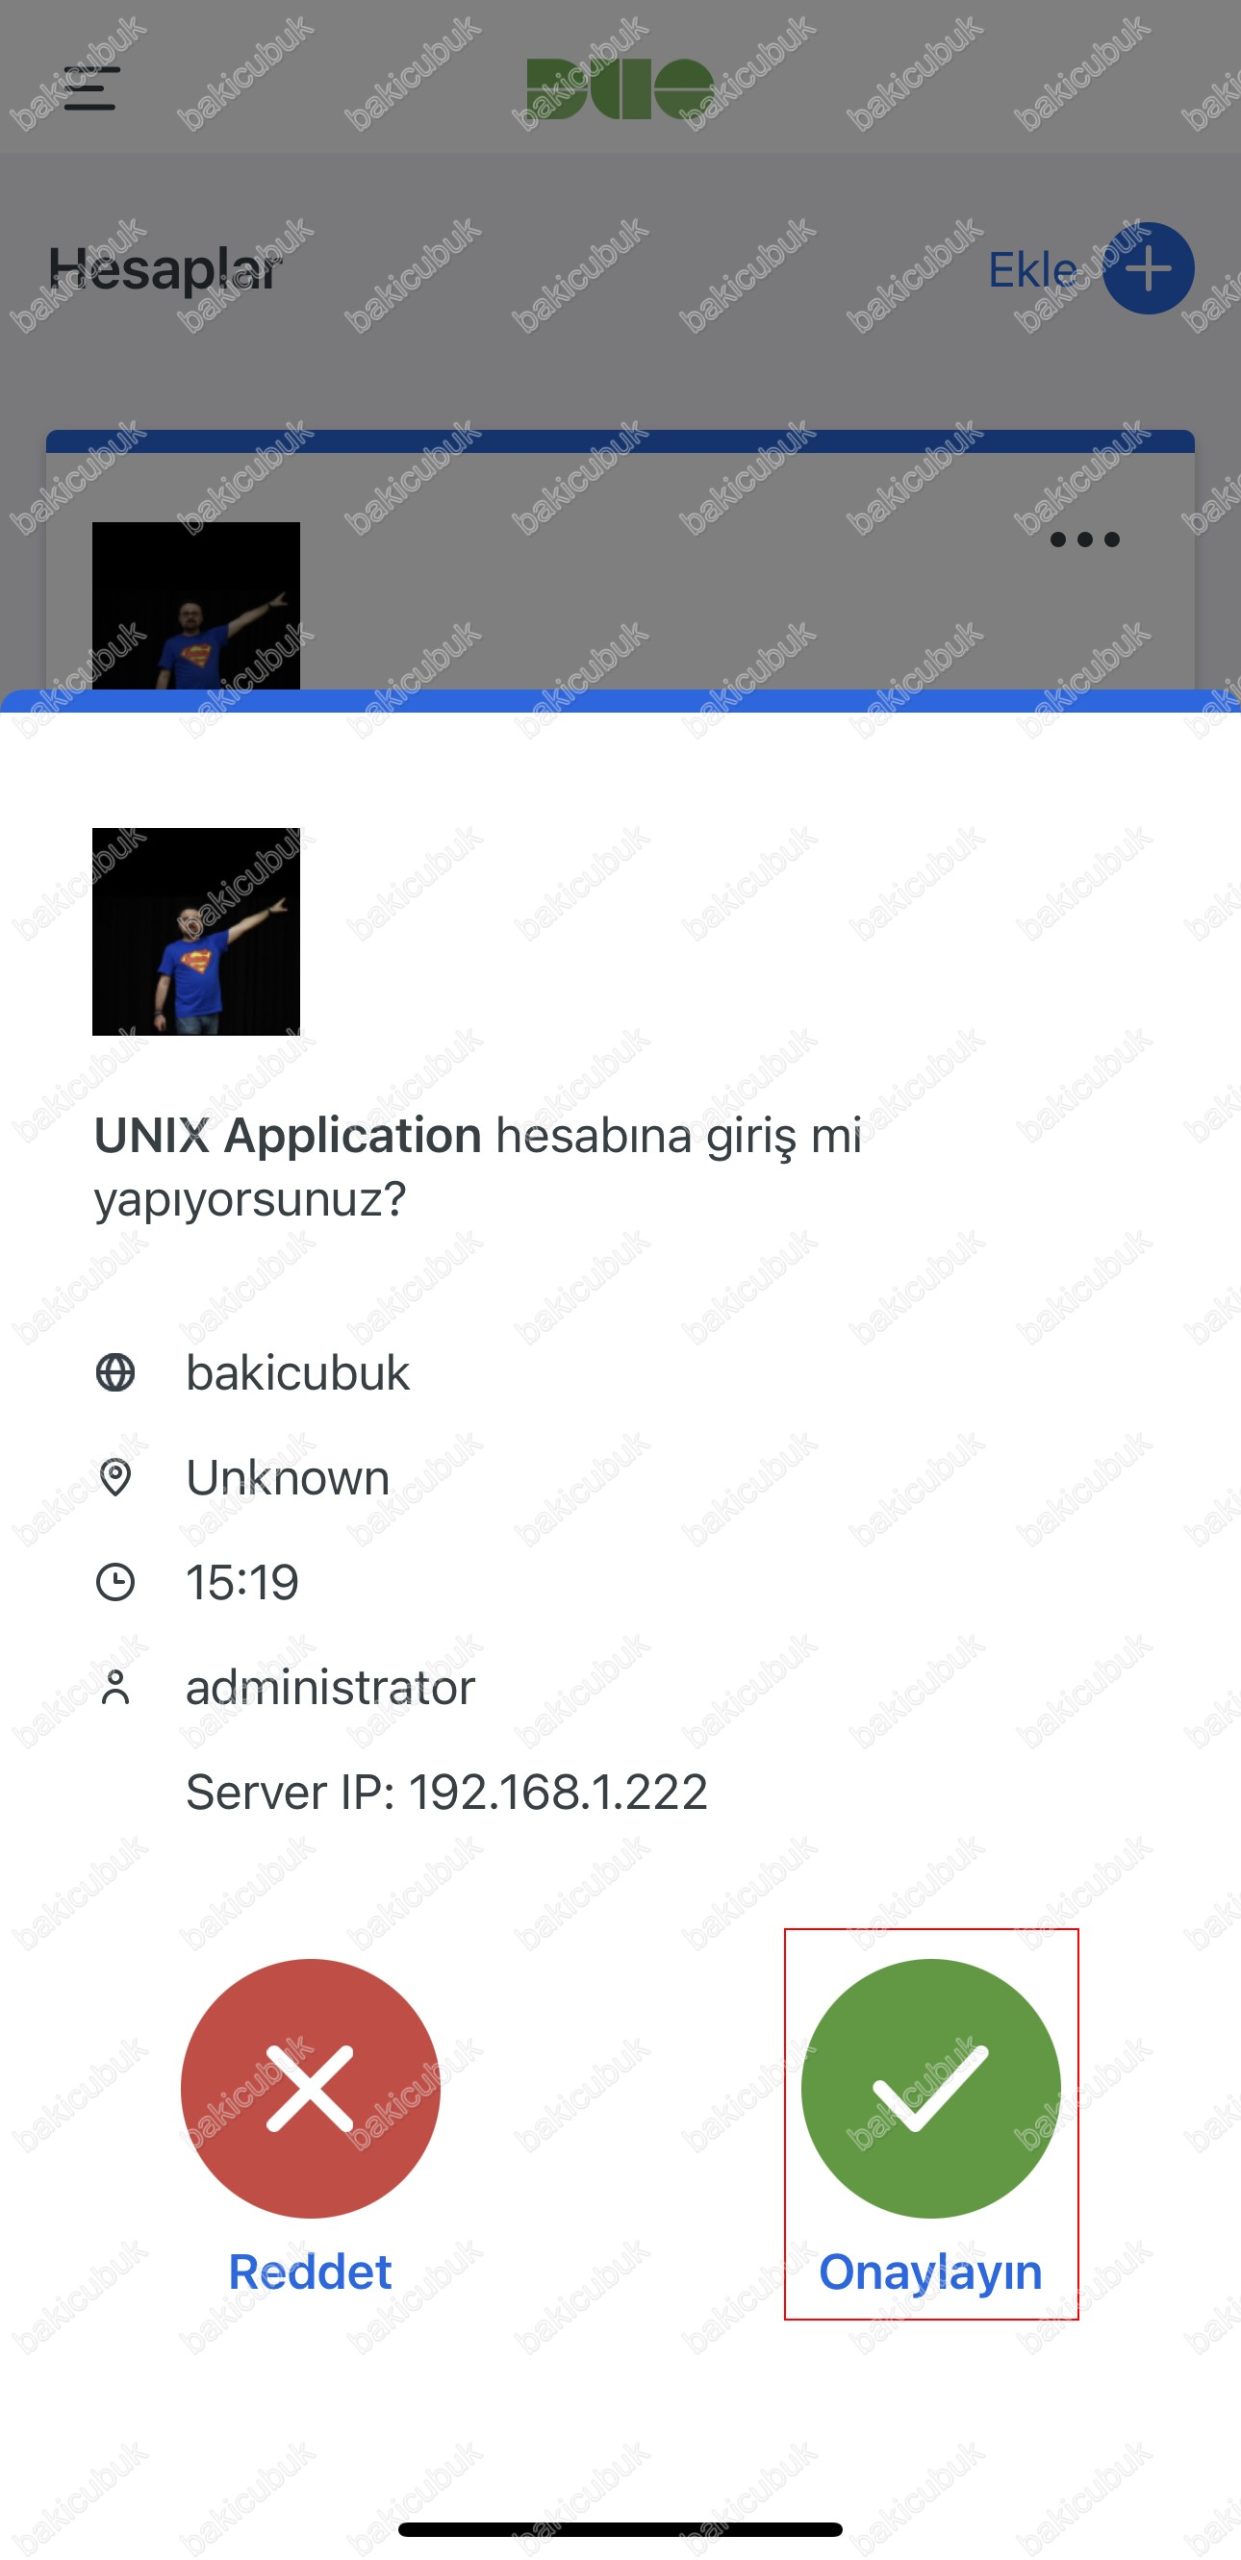The image size is (1241, 2560).
Task: Tap the clock time icon
Action: coord(115,1582)
